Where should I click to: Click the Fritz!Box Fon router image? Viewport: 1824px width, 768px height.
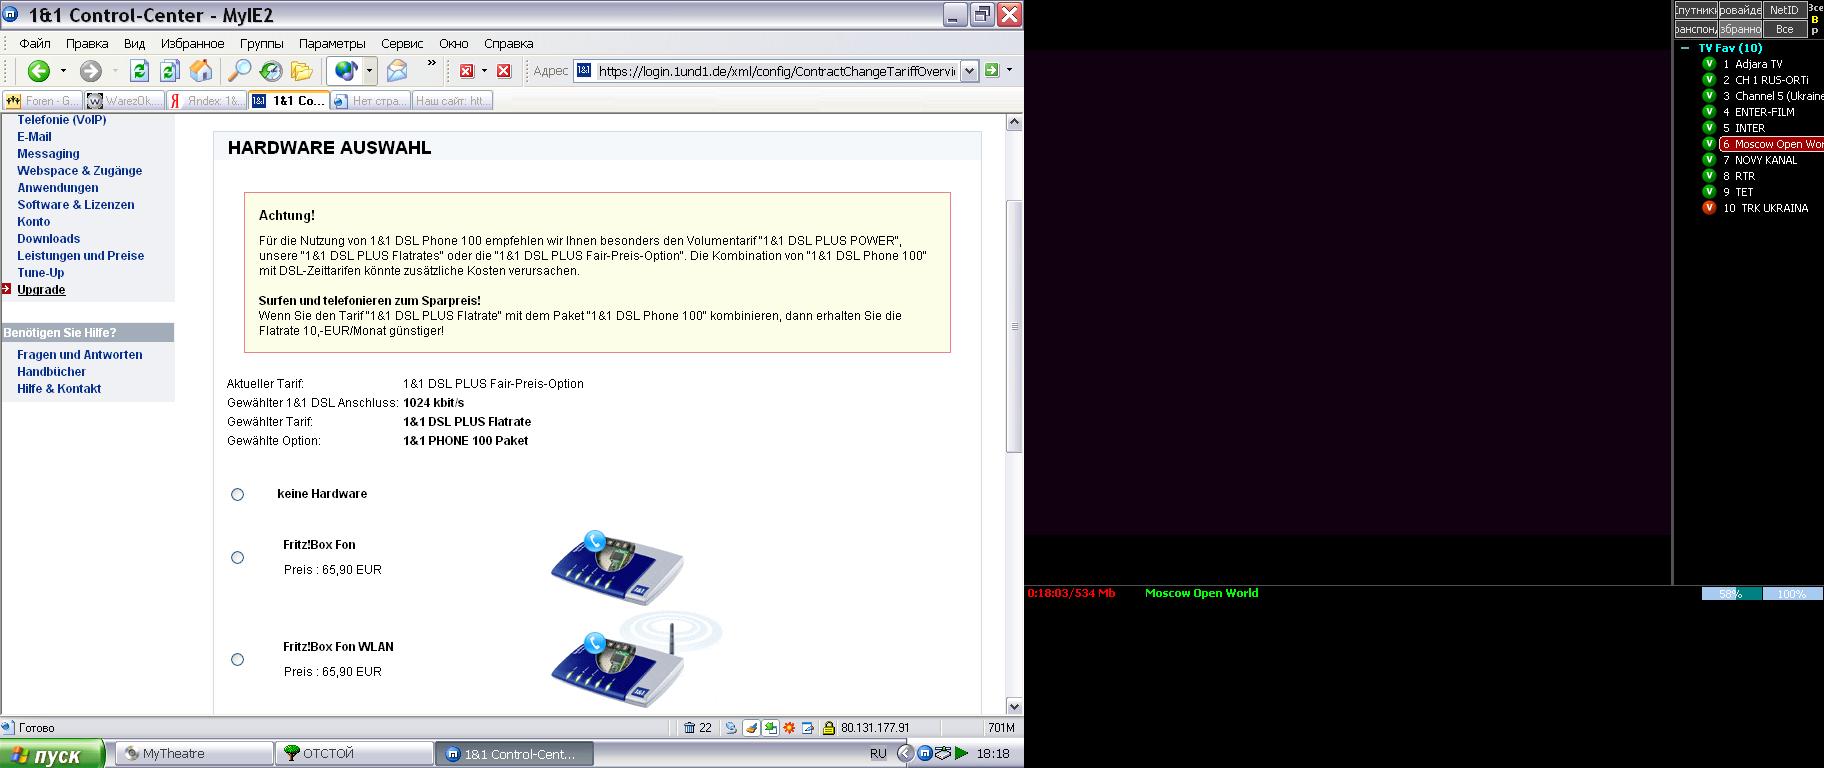pyautogui.click(x=616, y=568)
